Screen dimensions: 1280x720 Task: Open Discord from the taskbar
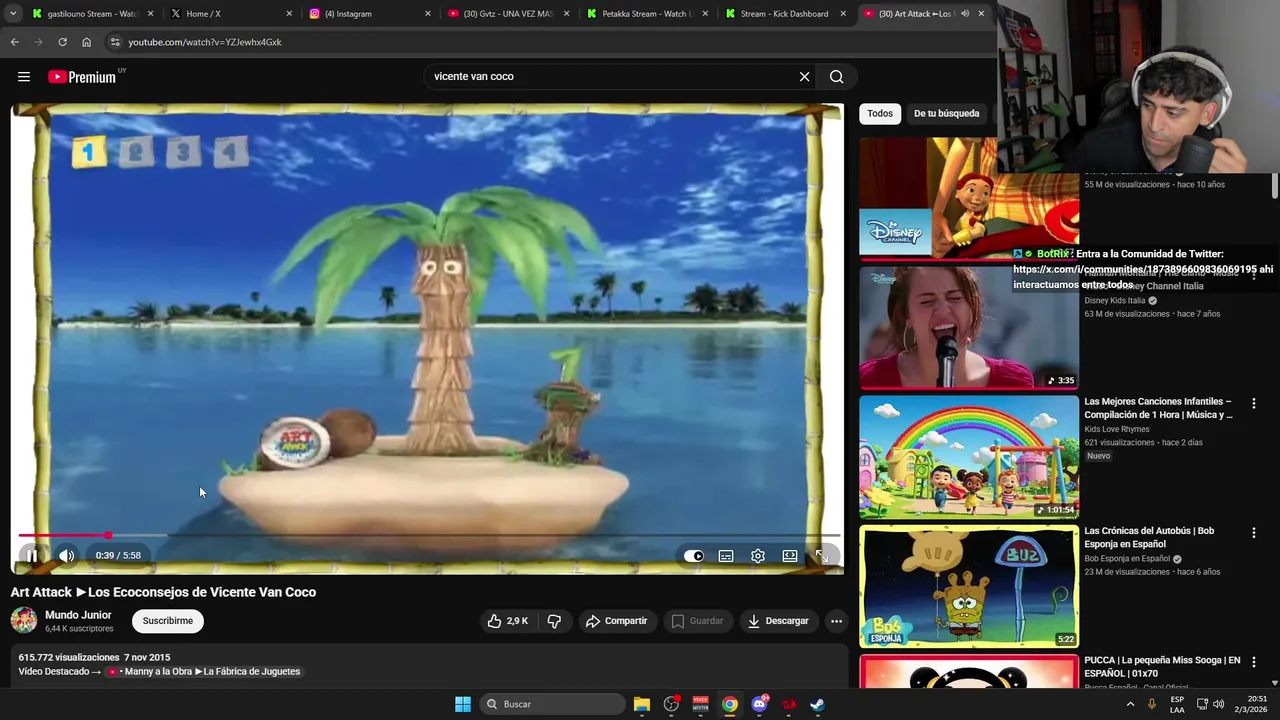759,704
